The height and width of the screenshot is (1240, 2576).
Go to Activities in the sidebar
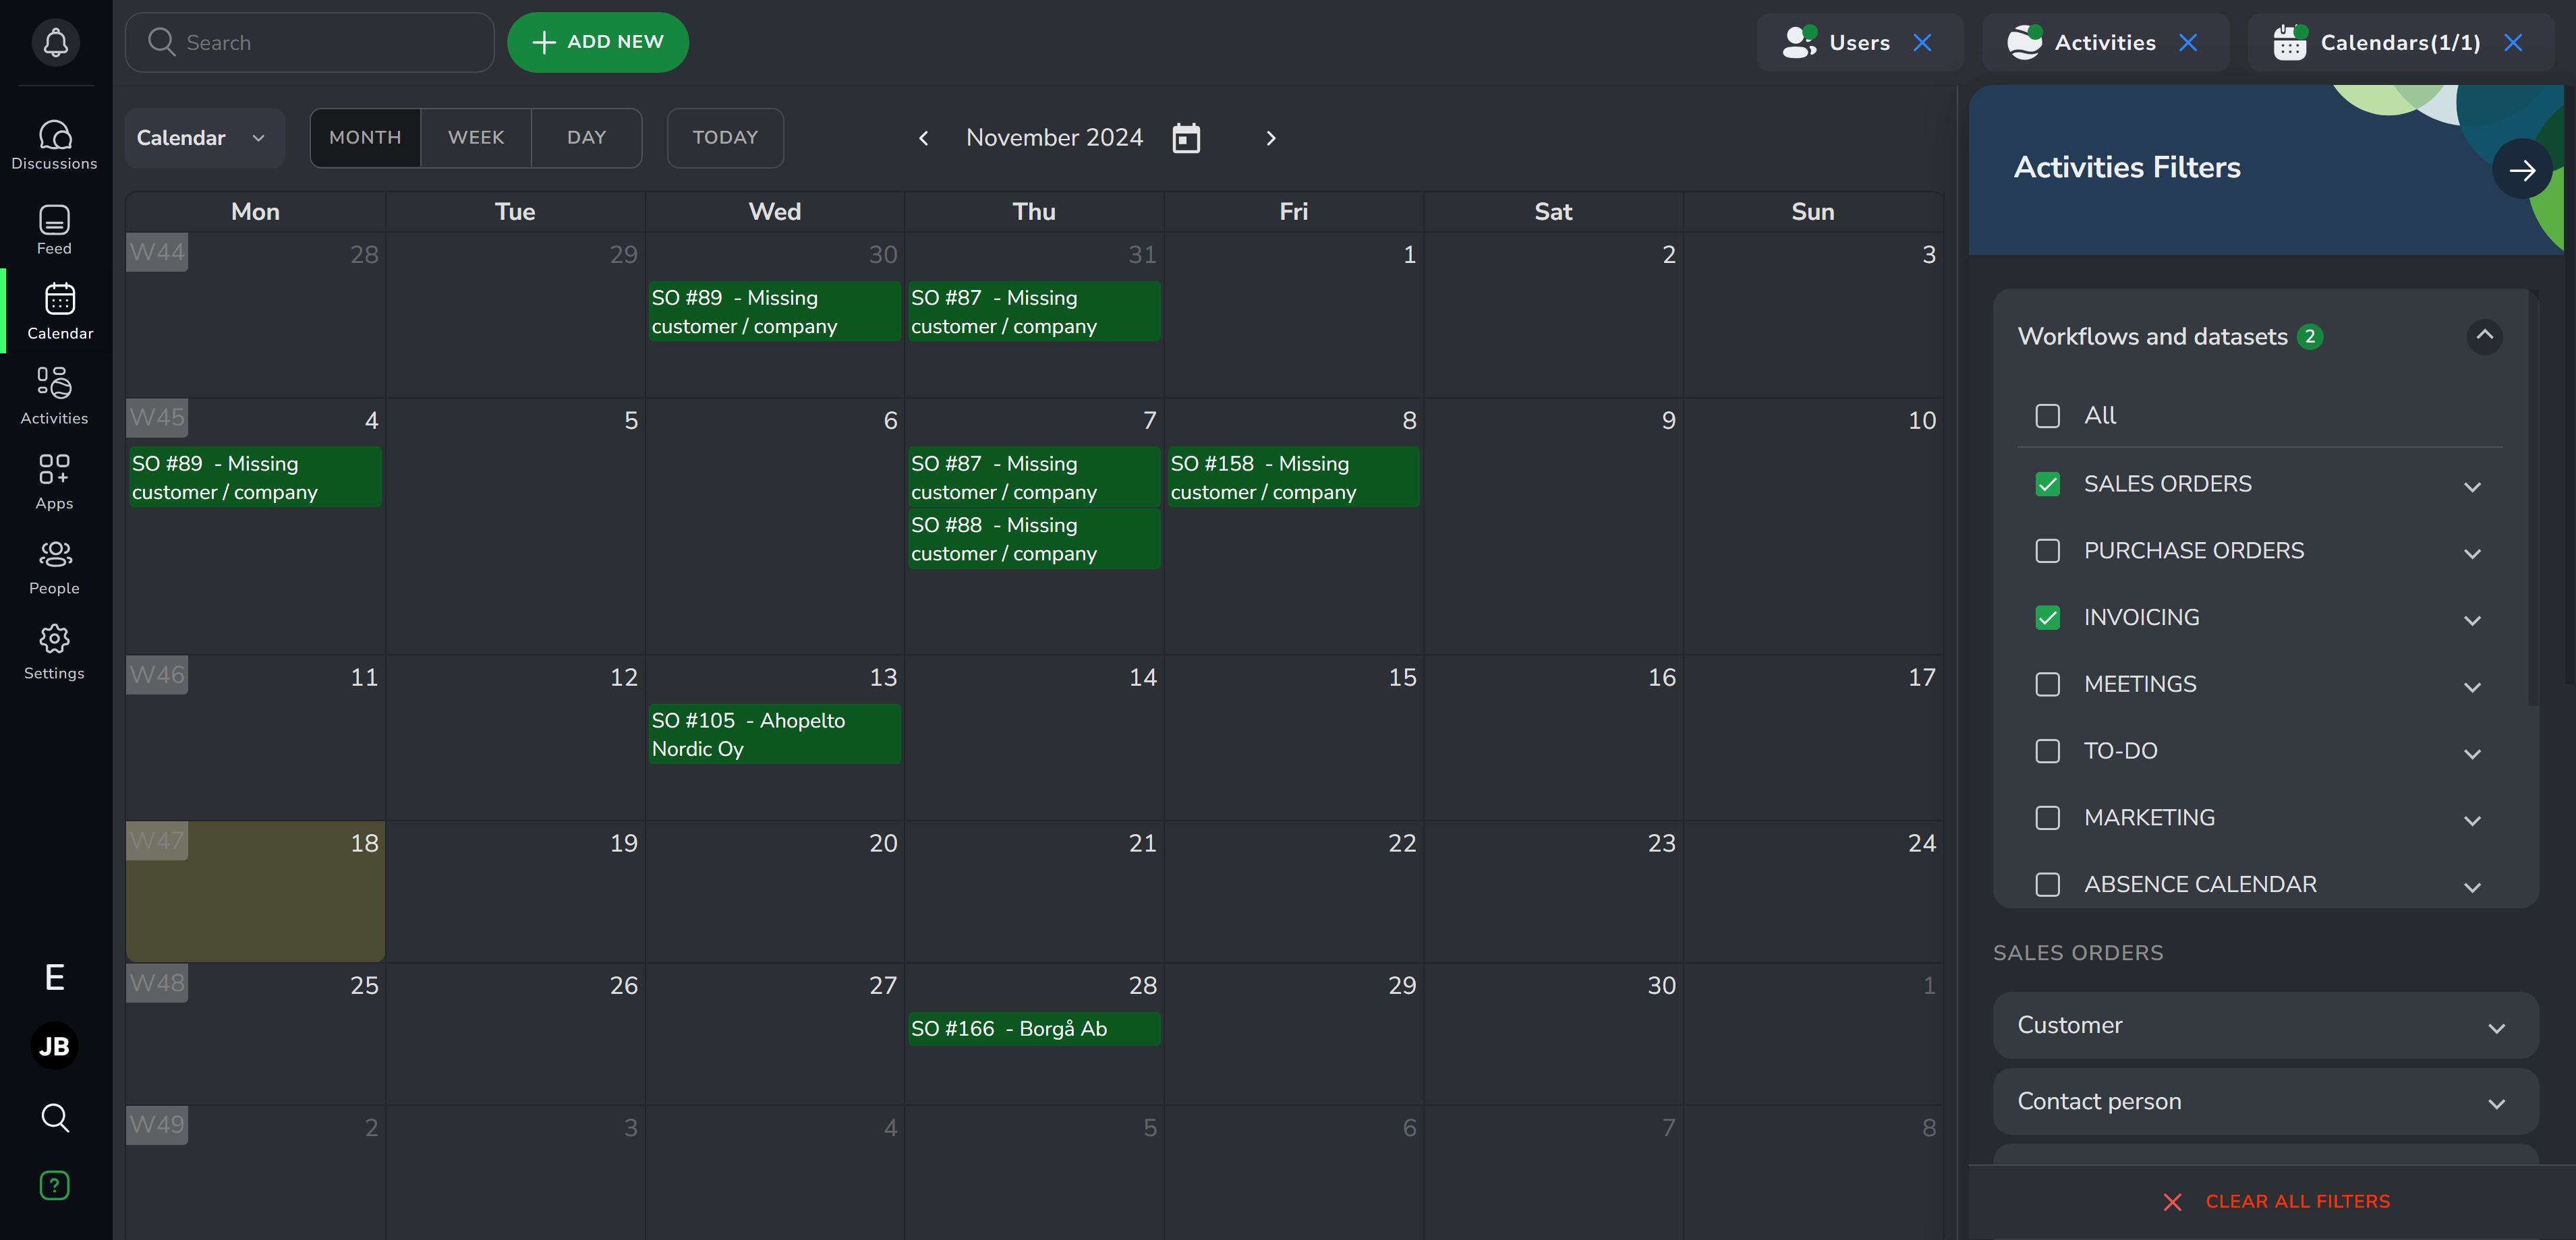click(x=55, y=396)
